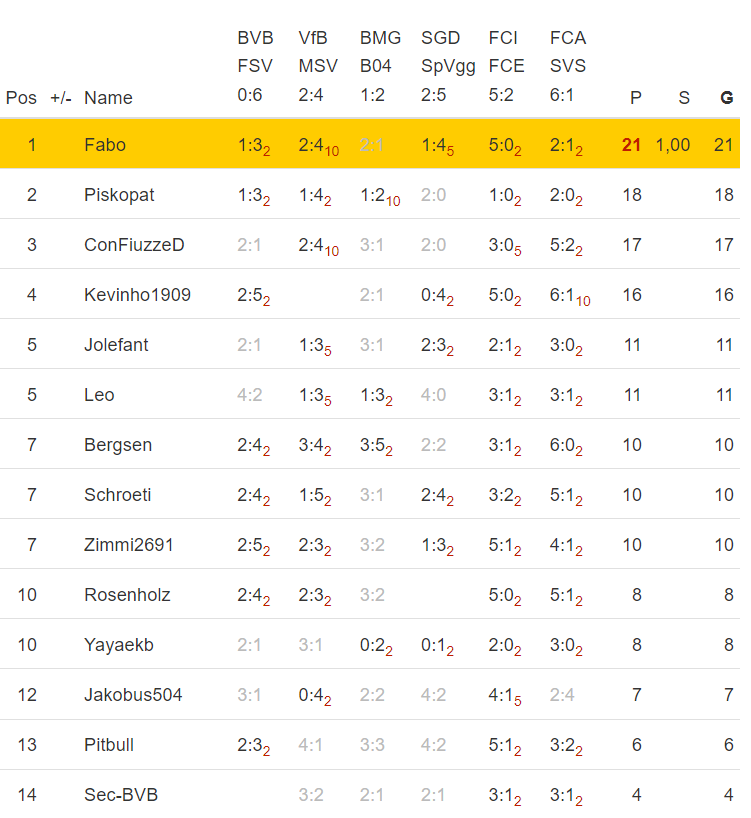751x818 pixels.
Task: Sort by the Pos column header
Action: [21, 98]
